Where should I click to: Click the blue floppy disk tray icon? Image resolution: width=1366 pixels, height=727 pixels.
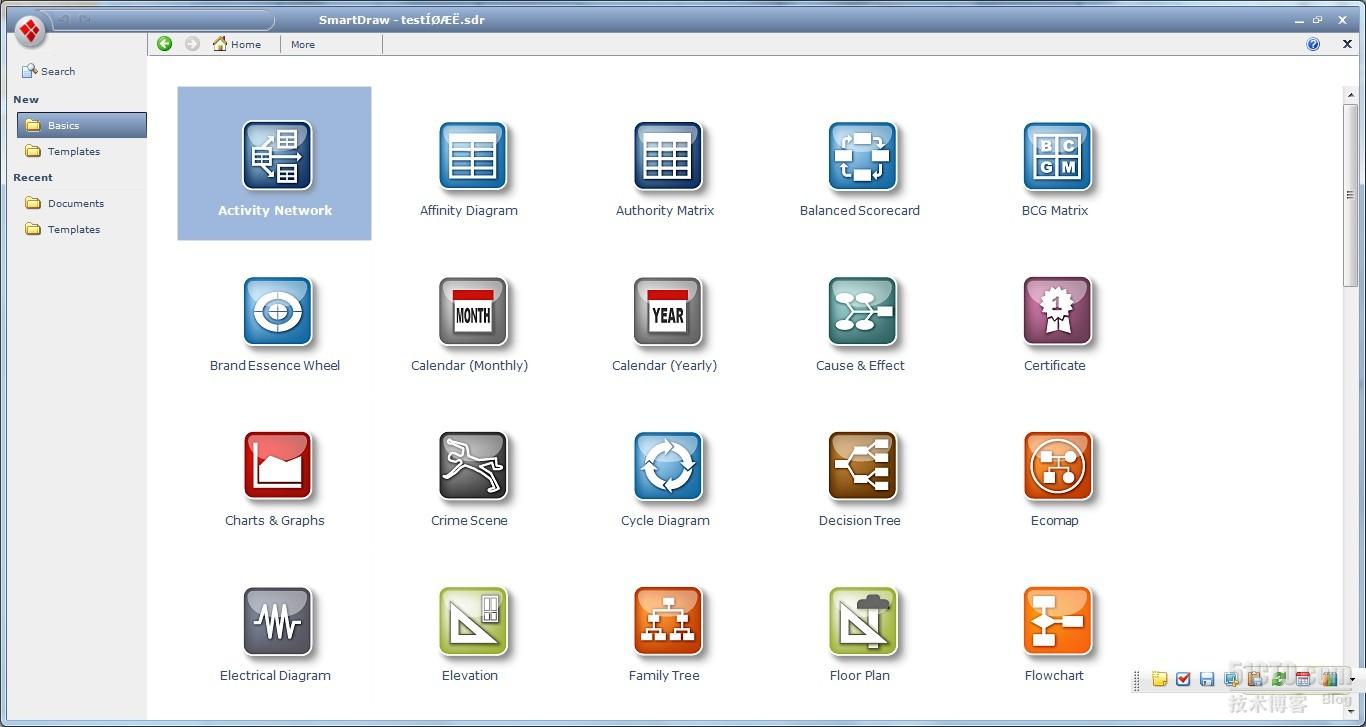coord(1207,679)
